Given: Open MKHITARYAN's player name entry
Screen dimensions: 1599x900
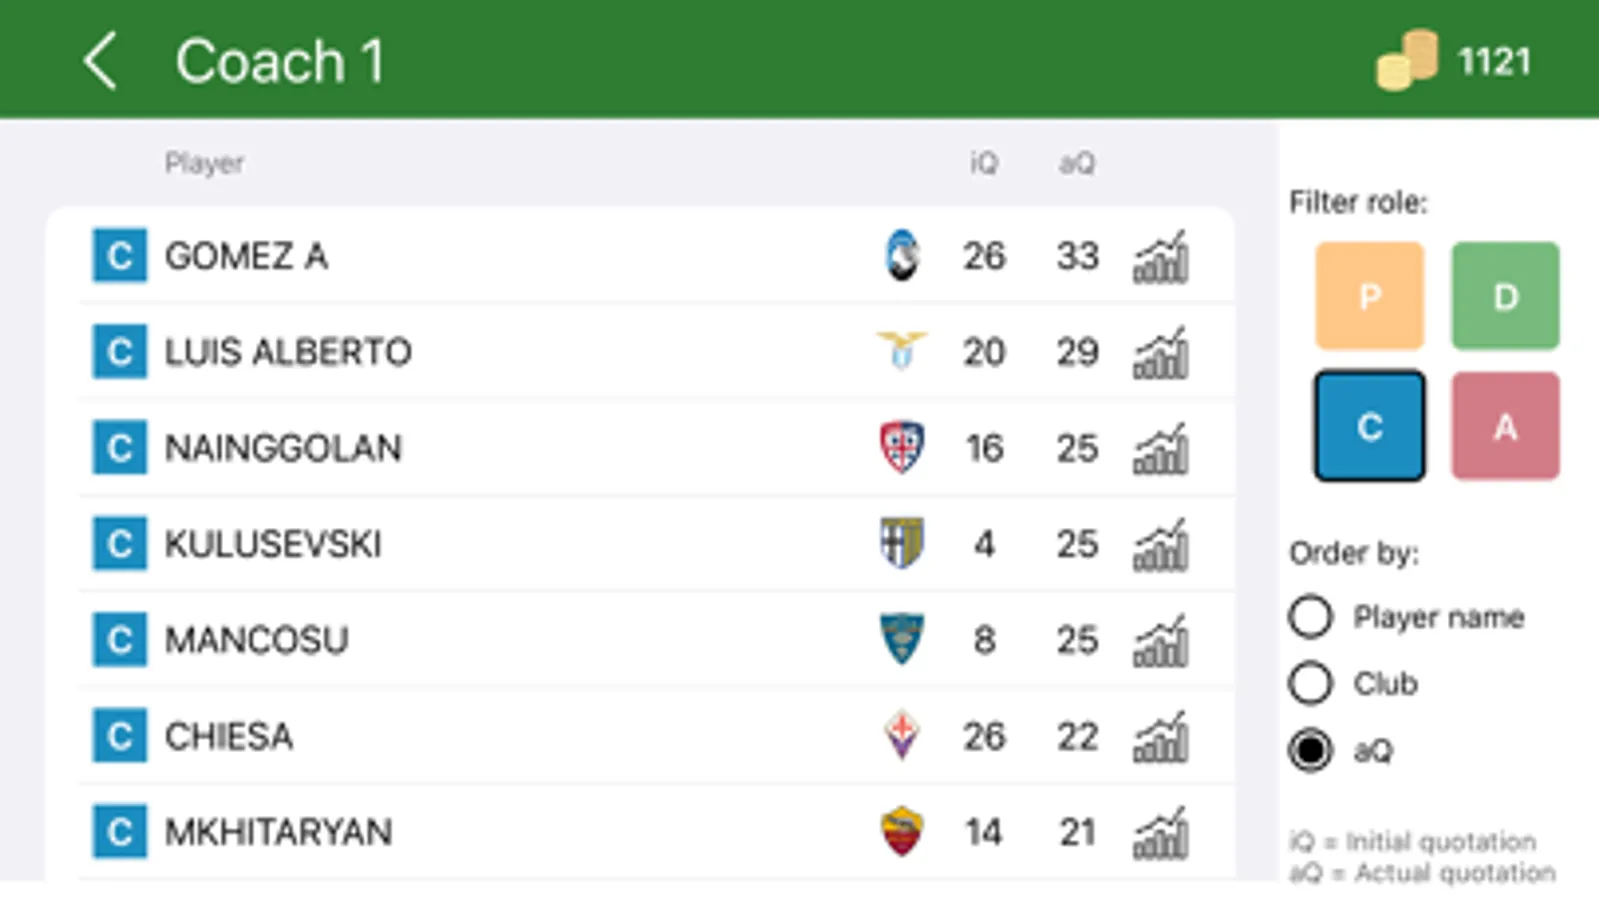Looking at the screenshot, I should point(278,833).
